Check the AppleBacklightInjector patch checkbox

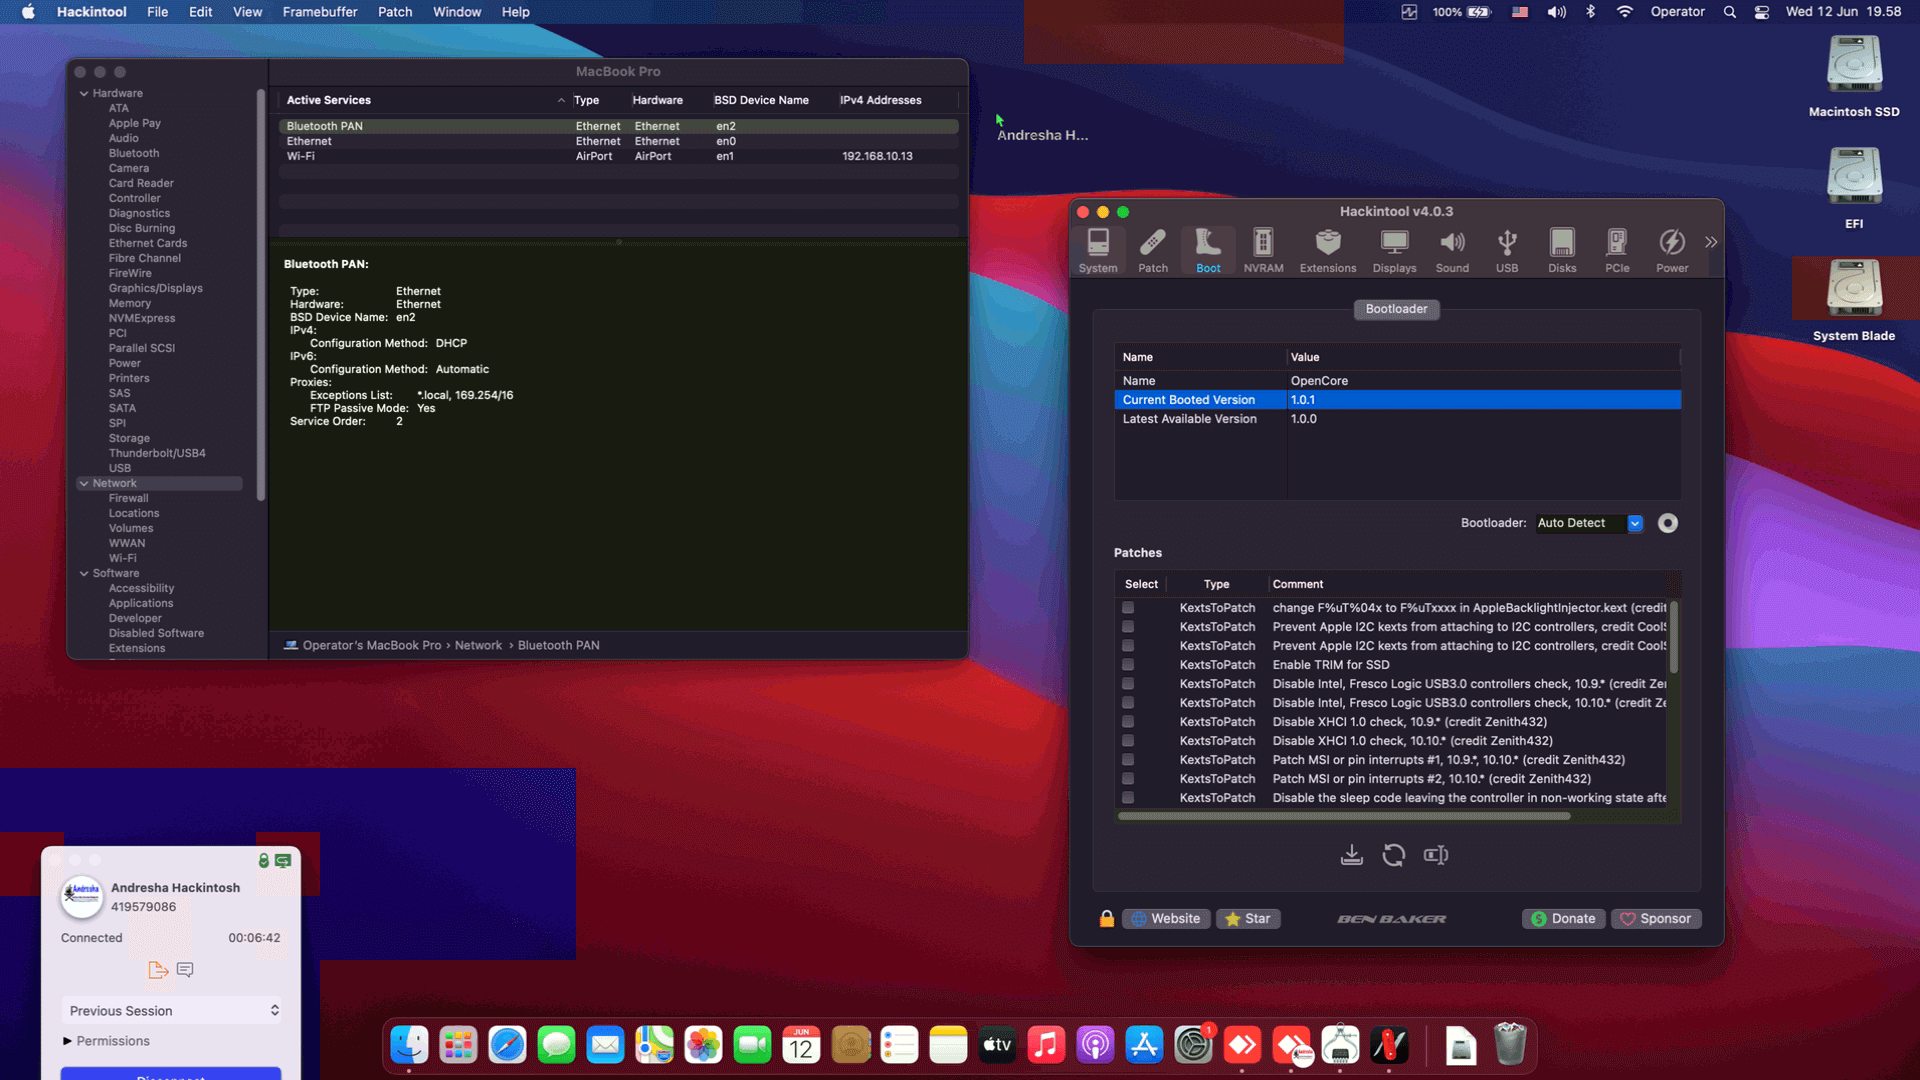1128,608
